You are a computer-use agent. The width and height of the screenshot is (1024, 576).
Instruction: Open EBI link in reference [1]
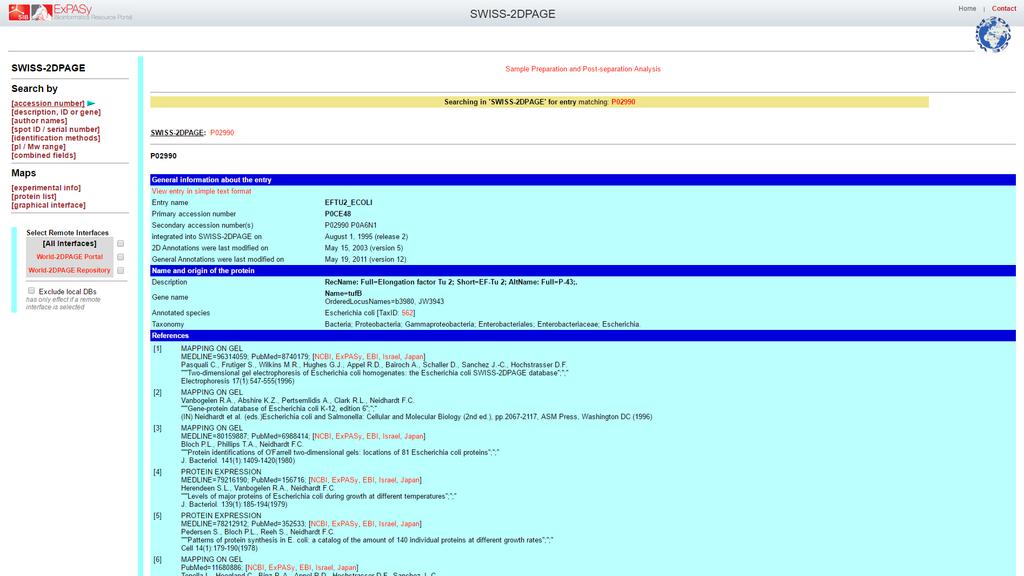click(372, 357)
